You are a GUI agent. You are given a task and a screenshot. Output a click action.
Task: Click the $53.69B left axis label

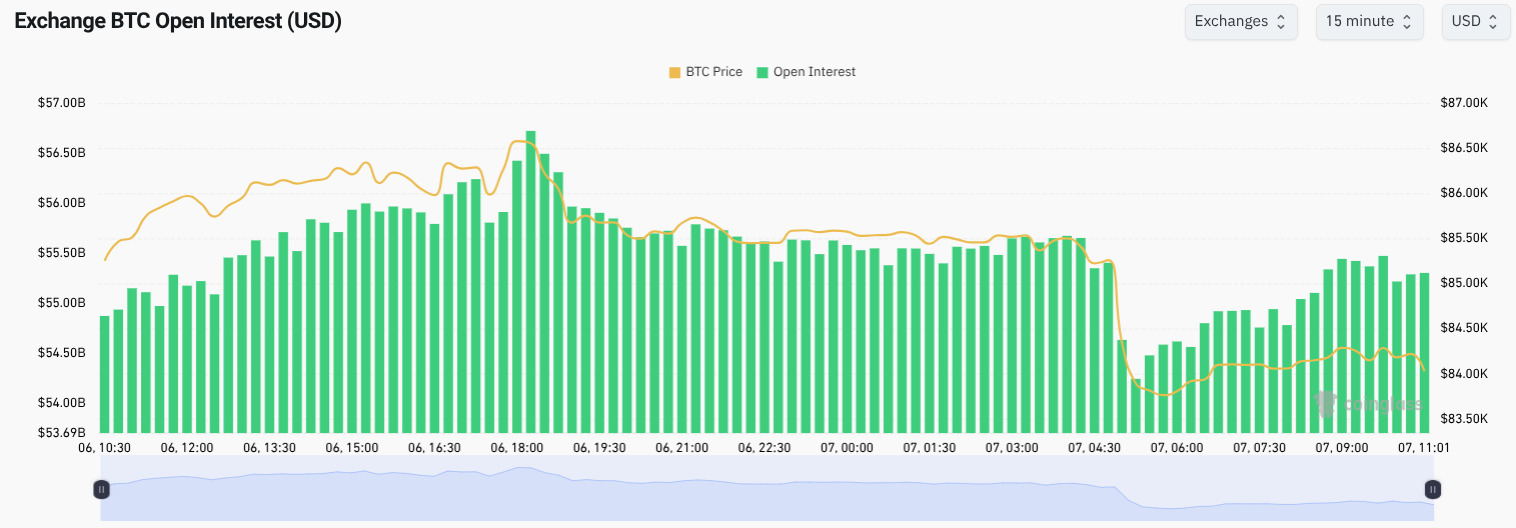[x=61, y=433]
